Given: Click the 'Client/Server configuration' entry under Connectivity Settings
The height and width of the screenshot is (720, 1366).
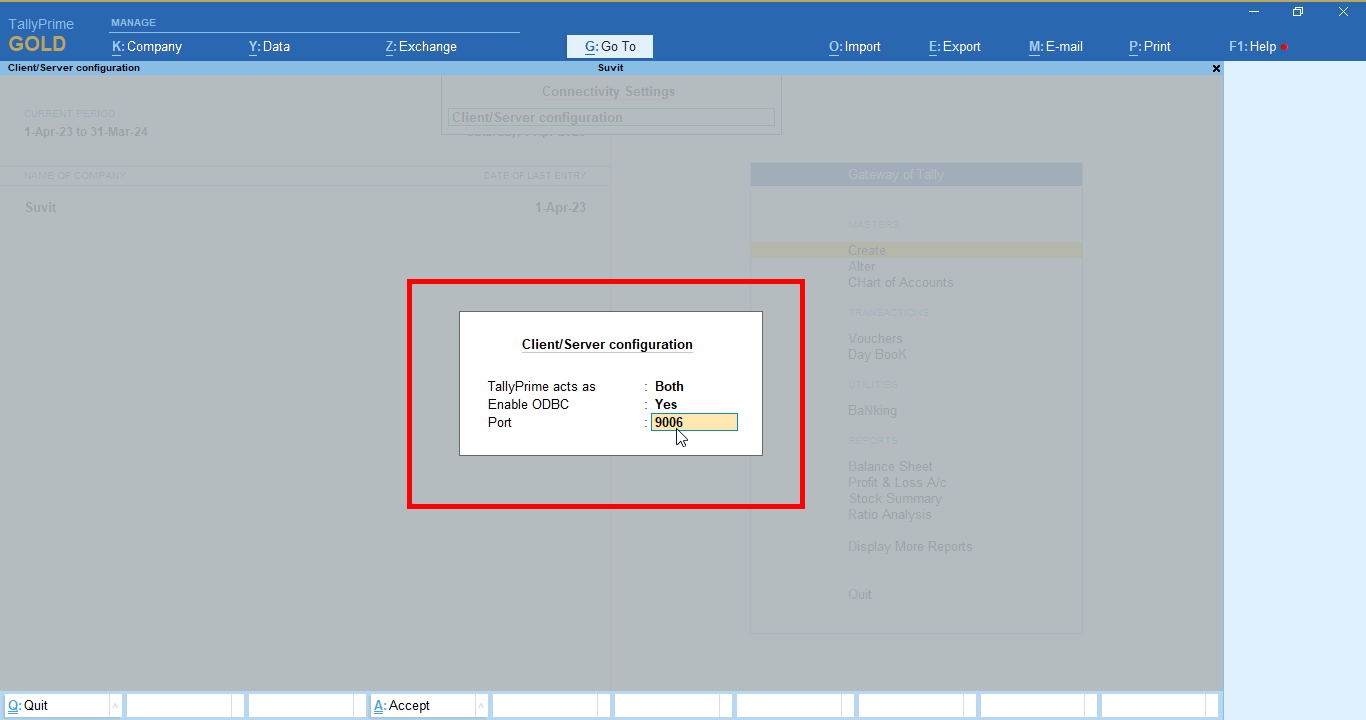Looking at the screenshot, I should click(x=611, y=117).
